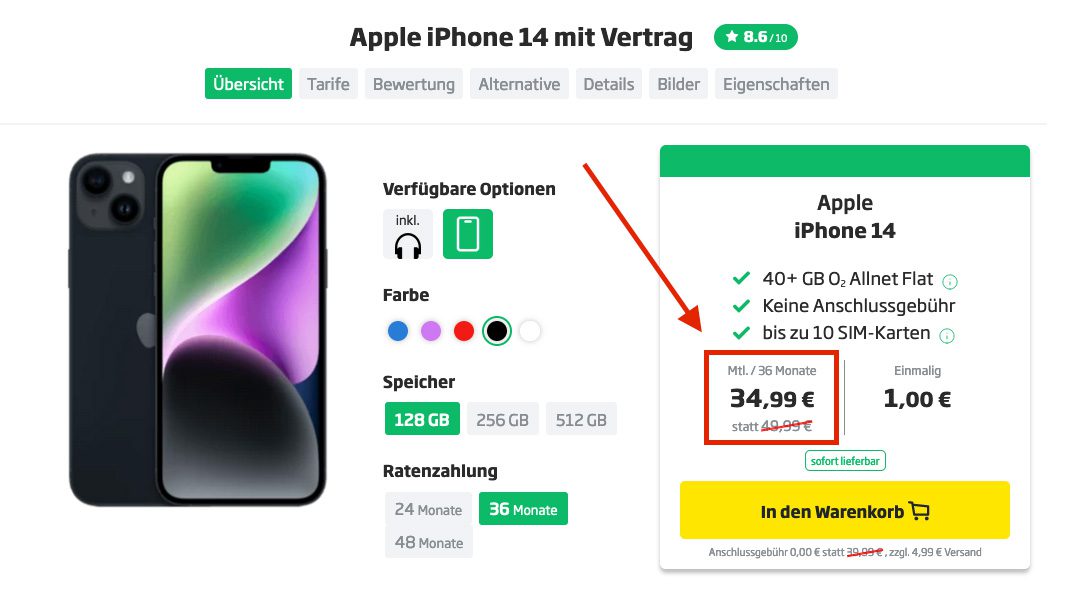Select 512 GB storage option

[581, 419]
